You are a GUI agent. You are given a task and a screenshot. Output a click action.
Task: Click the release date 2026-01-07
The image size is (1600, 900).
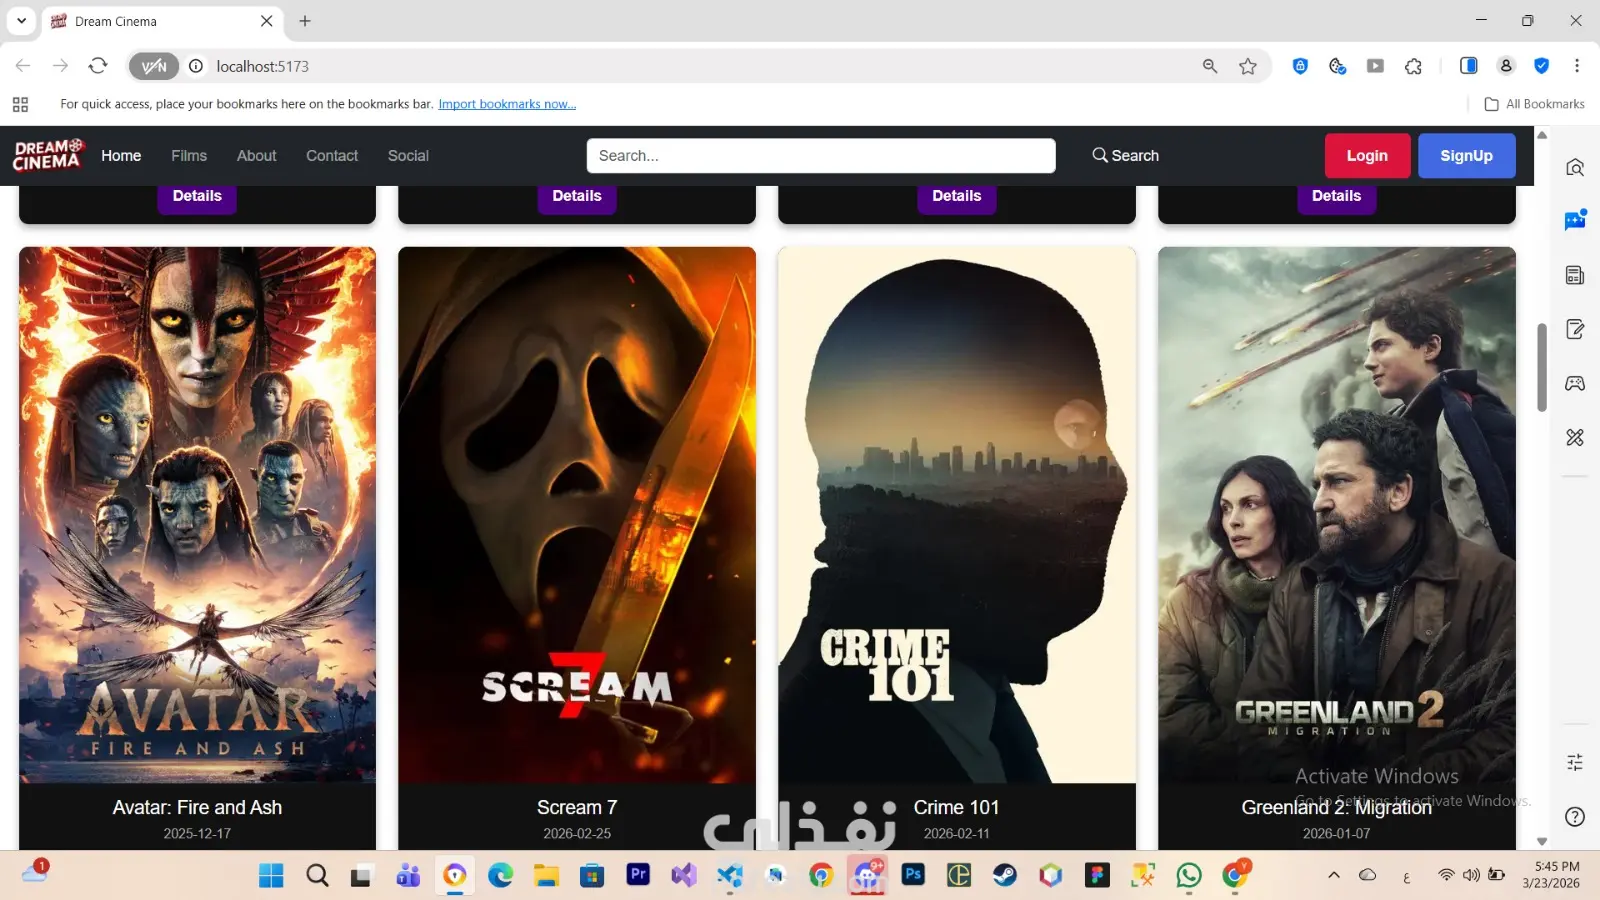click(x=1337, y=833)
